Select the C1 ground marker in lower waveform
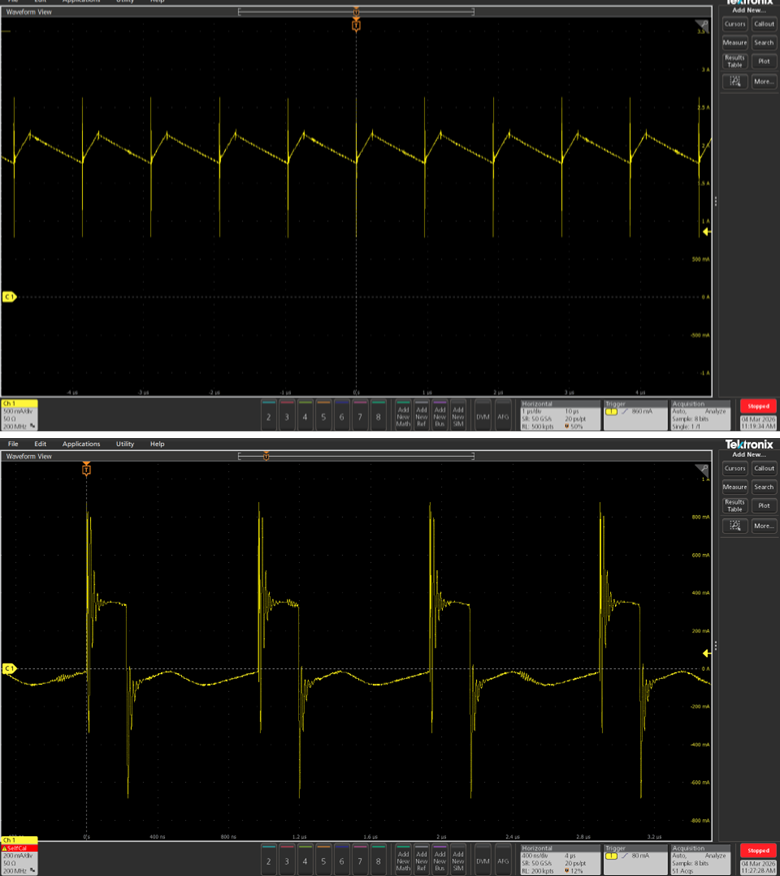Image resolution: width=780 pixels, height=876 pixels. click(x=9, y=668)
